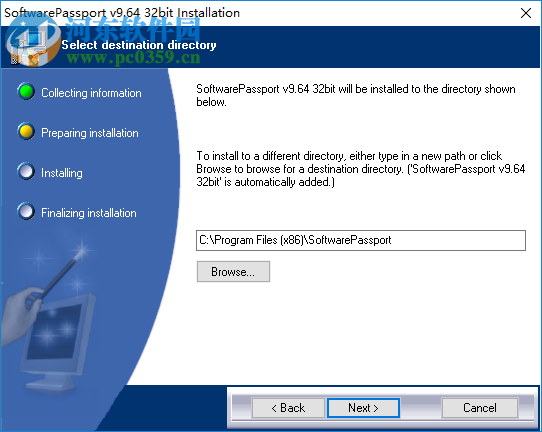This screenshot has width=542, height=432.
Task: Click the "To install to a different directory" paragraph
Action: [x=361, y=169]
